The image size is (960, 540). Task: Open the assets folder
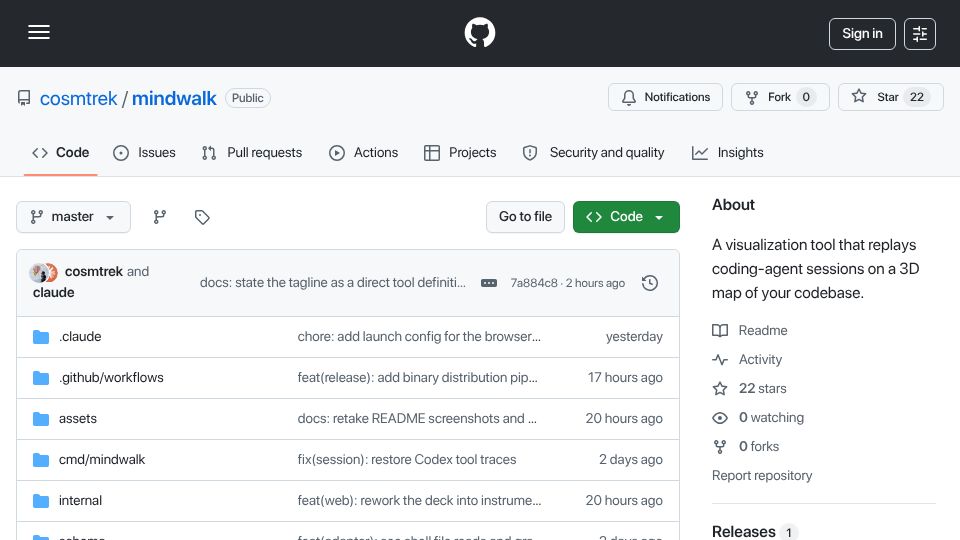click(78, 419)
